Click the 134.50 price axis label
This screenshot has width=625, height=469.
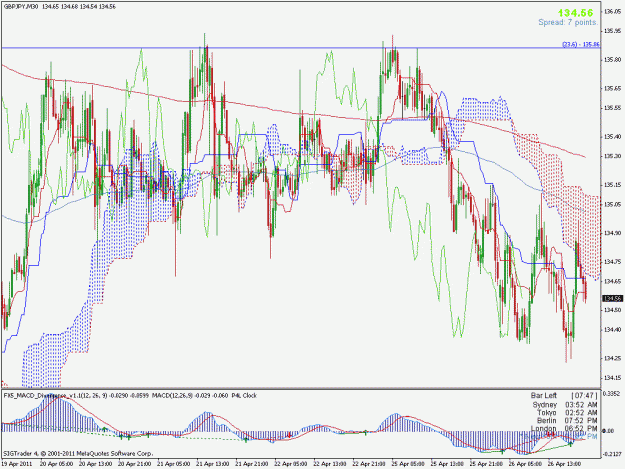click(x=613, y=310)
